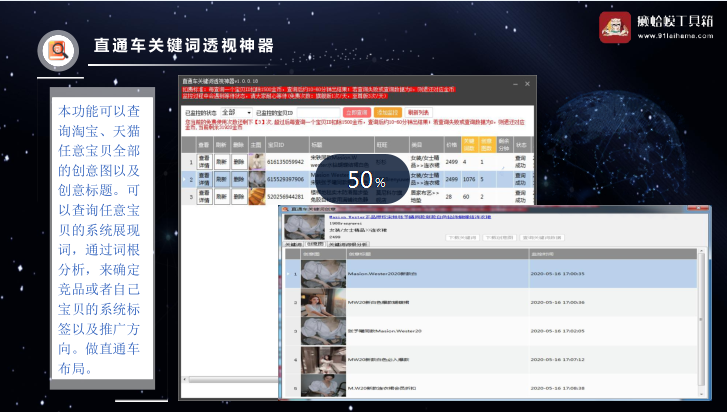Click 查询成功 status in row 1
The image size is (727, 412).
pos(521,162)
